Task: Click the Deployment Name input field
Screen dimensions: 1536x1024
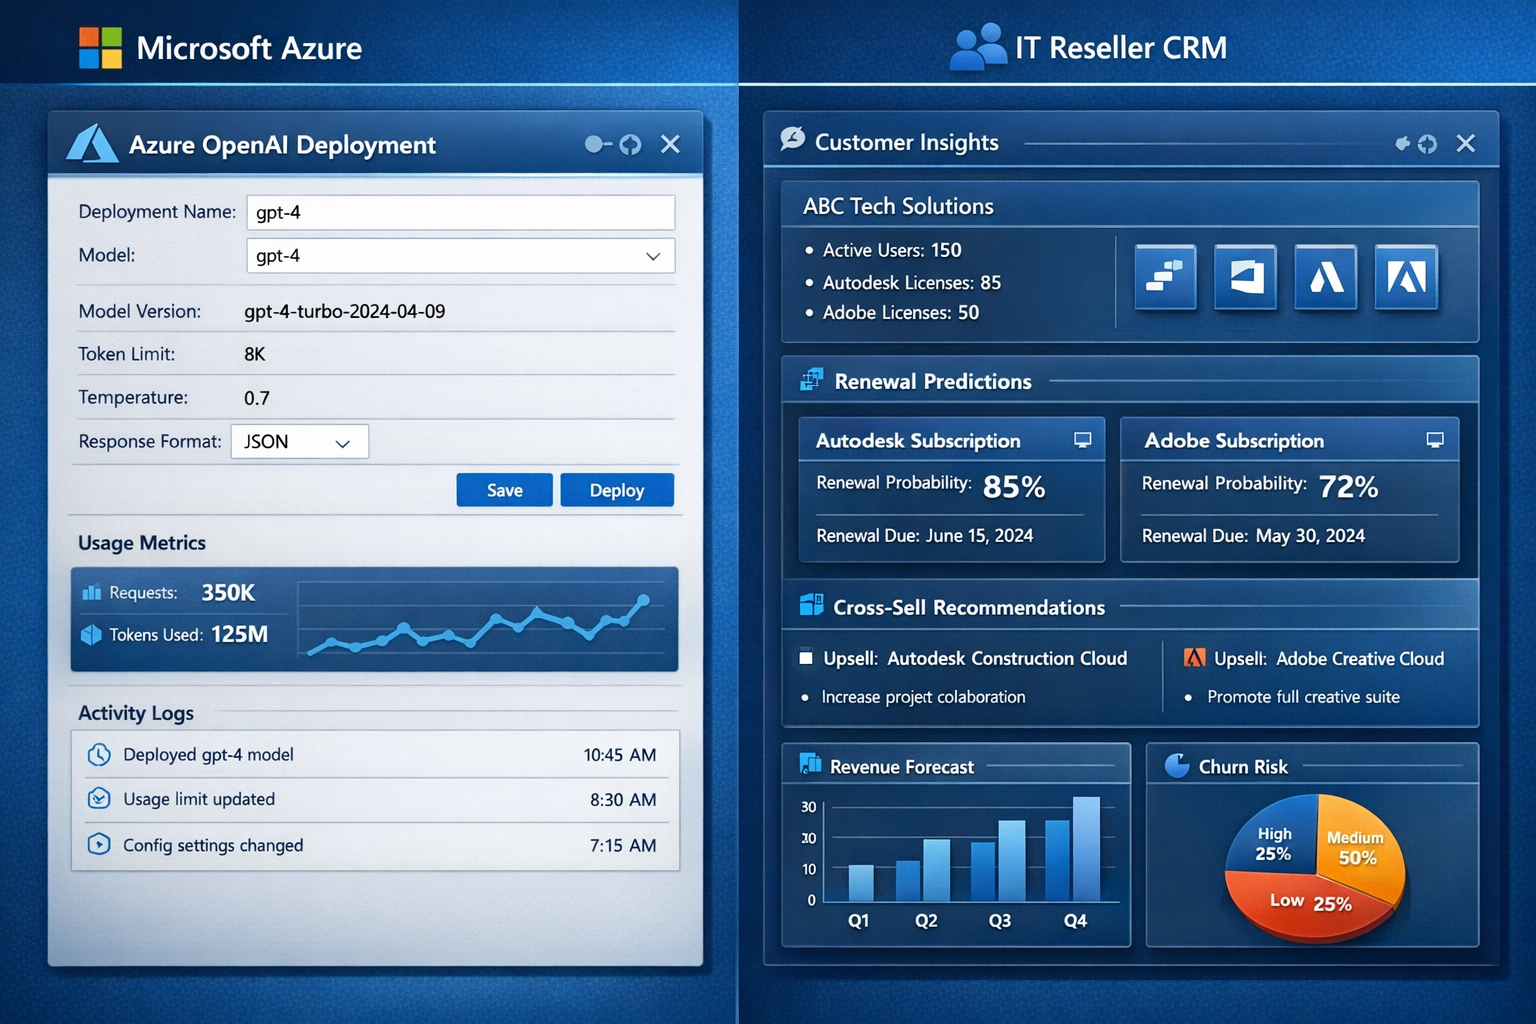Action: 460,212
